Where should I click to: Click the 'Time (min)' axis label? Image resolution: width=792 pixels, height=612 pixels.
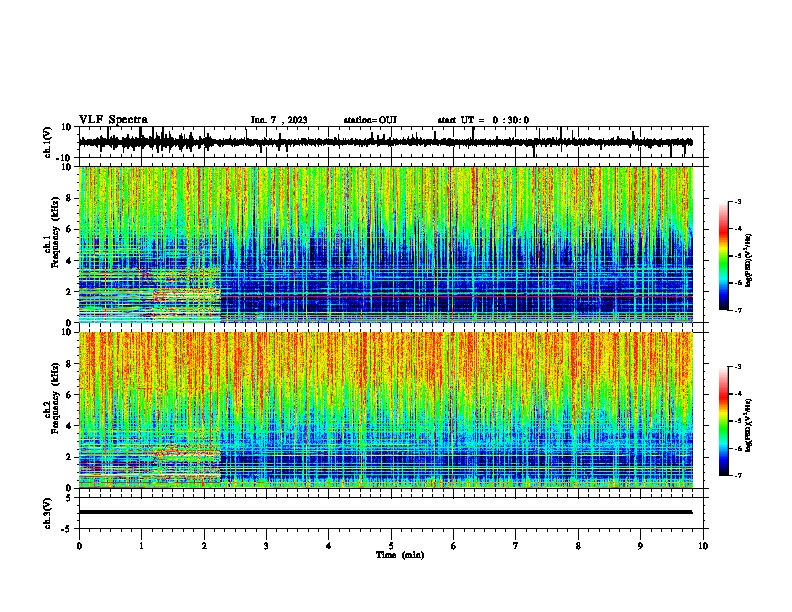(x=400, y=555)
